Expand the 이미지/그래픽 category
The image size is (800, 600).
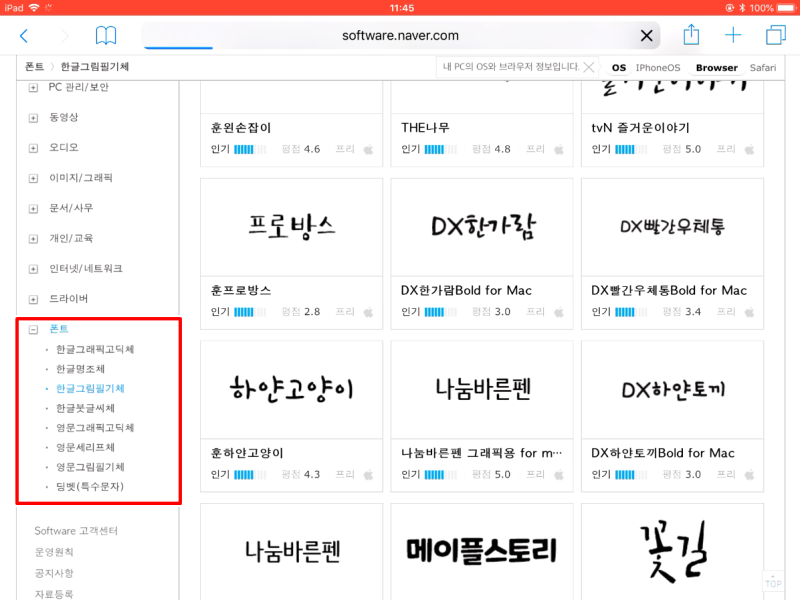pos(33,178)
